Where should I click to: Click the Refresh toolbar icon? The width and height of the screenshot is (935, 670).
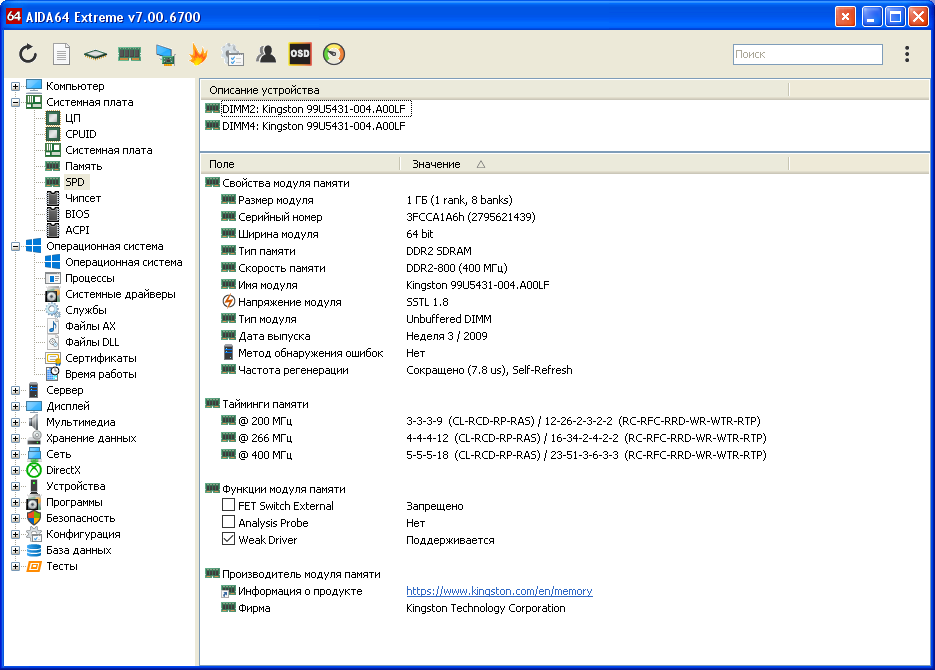tap(28, 54)
